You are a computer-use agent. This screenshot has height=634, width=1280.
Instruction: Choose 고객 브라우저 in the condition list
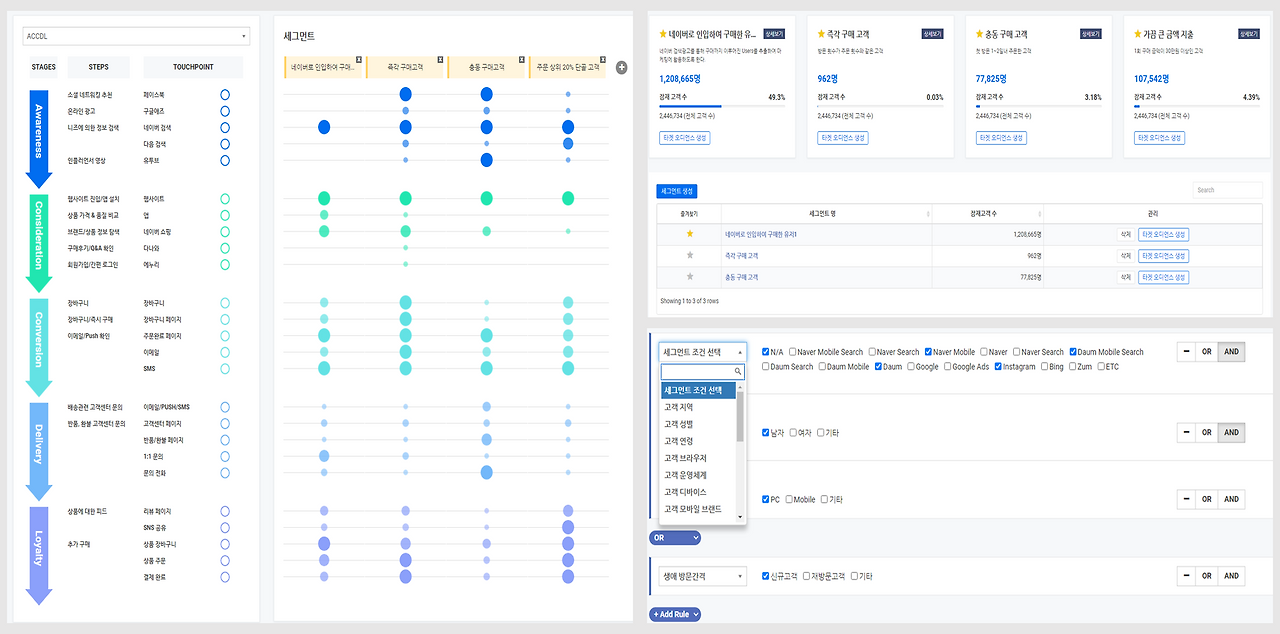699,458
